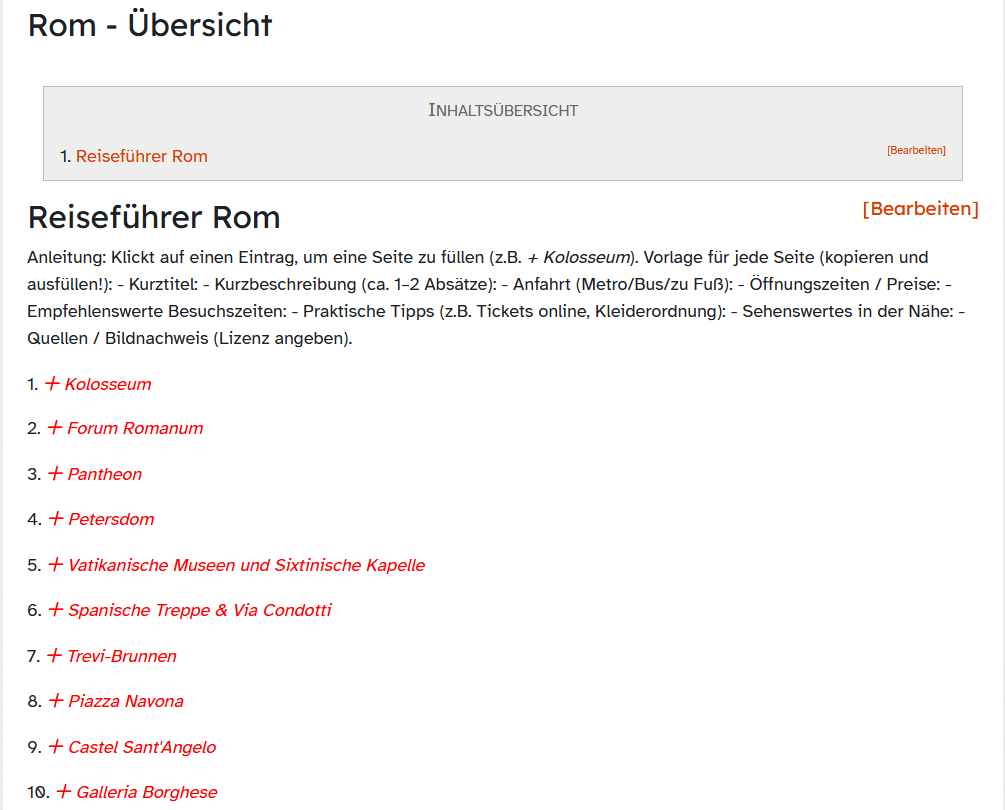Open the Kolosseum page link
The height and width of the screenshot is (810, 1005).
coord(108,384)
